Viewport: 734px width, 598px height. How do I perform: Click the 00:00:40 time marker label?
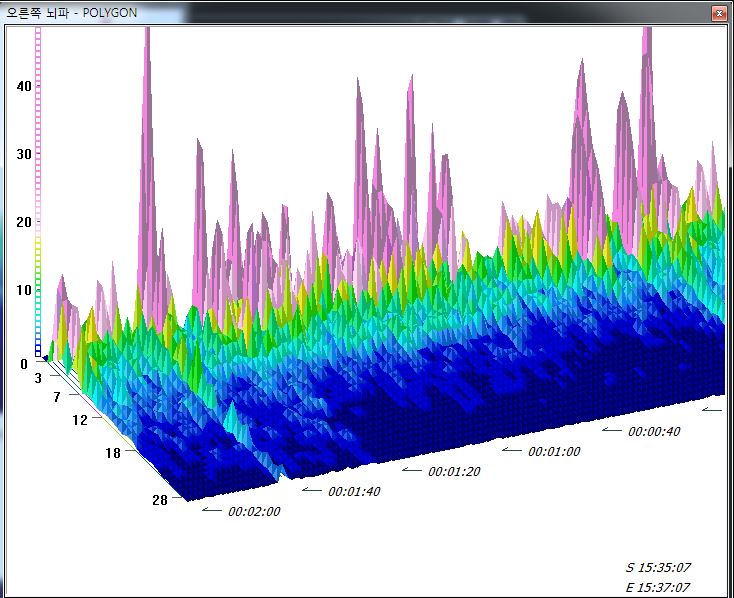tap(654, 432)
